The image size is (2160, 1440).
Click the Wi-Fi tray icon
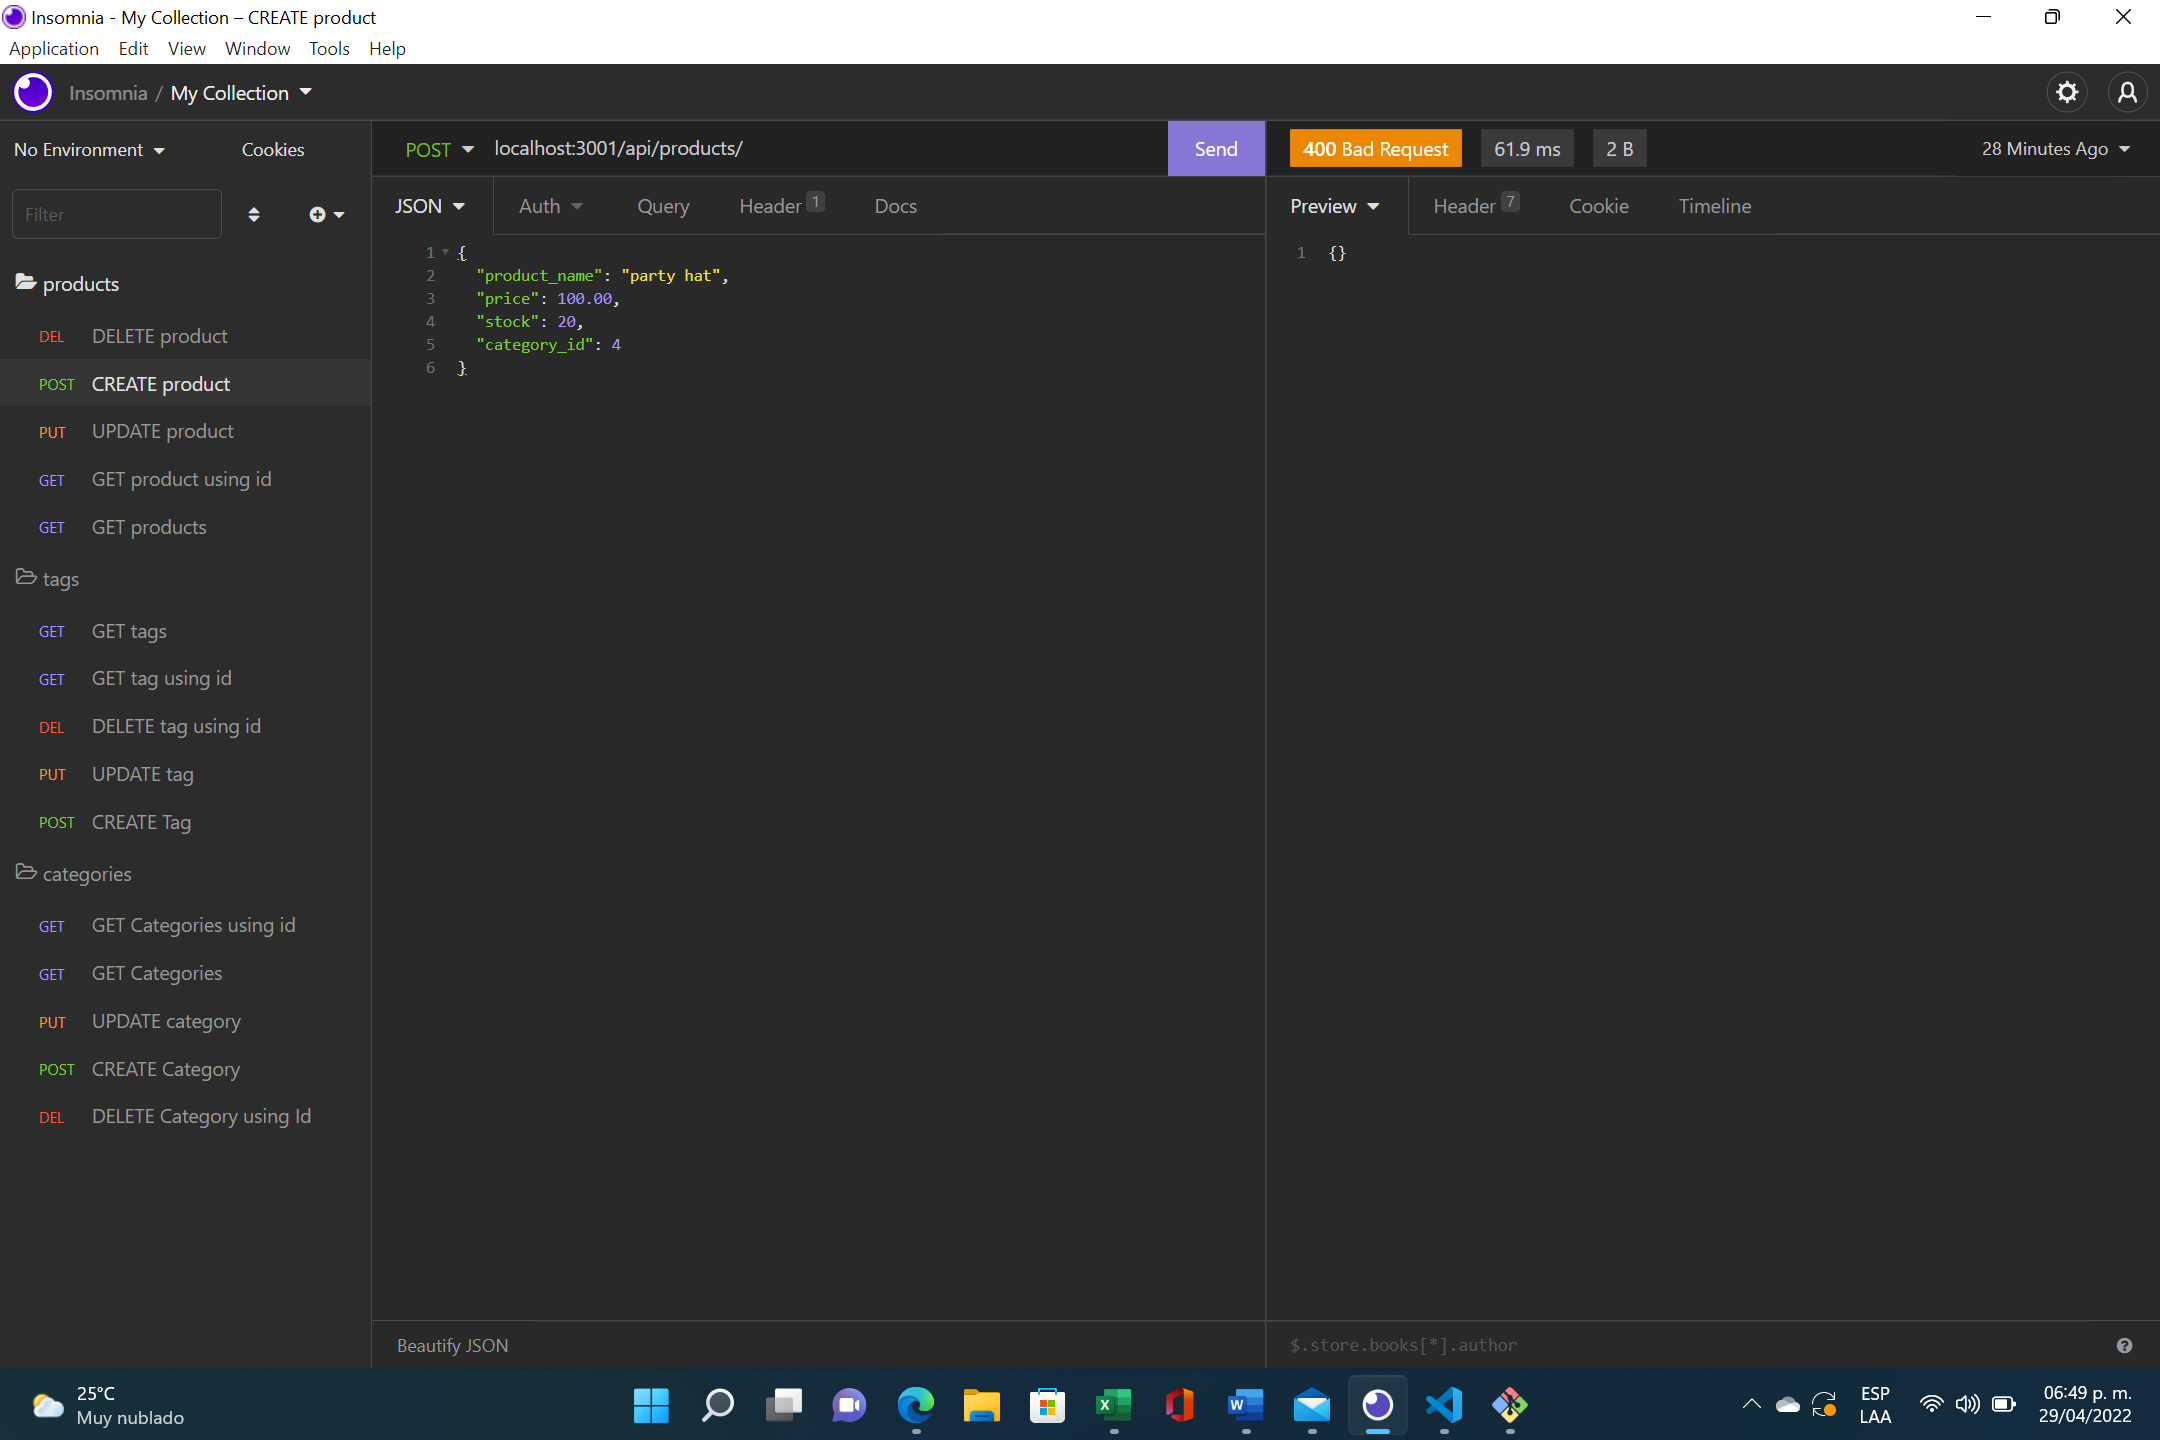1932,1404
